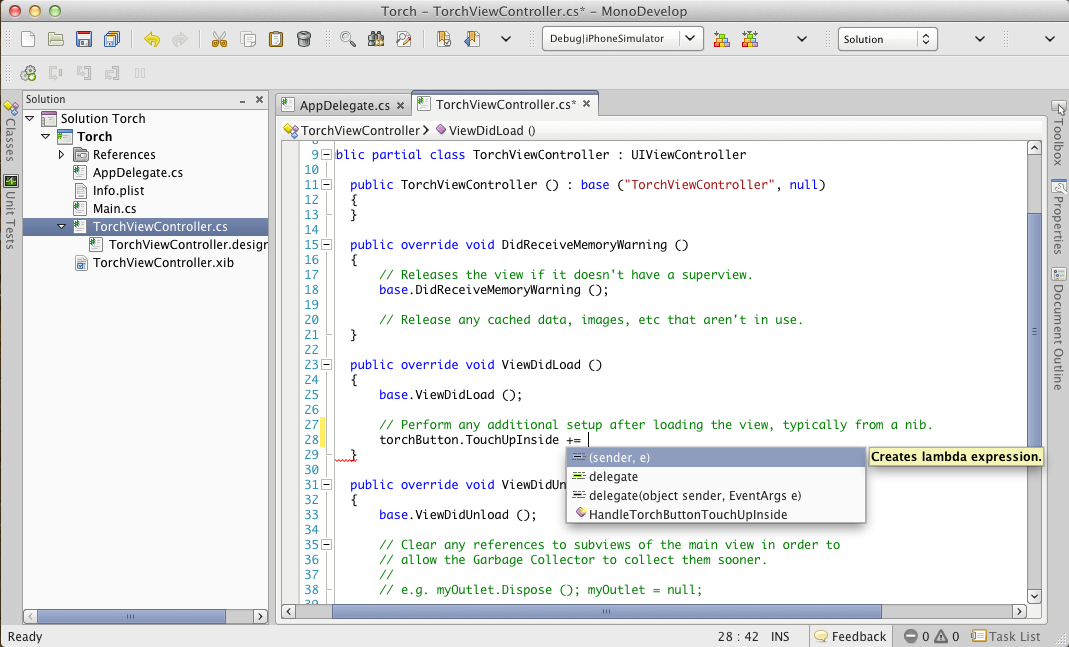This screenshot has width=1069, height=647.
Task: Open the ViewDidLoad breadcrumb menu
Action: 487,129
